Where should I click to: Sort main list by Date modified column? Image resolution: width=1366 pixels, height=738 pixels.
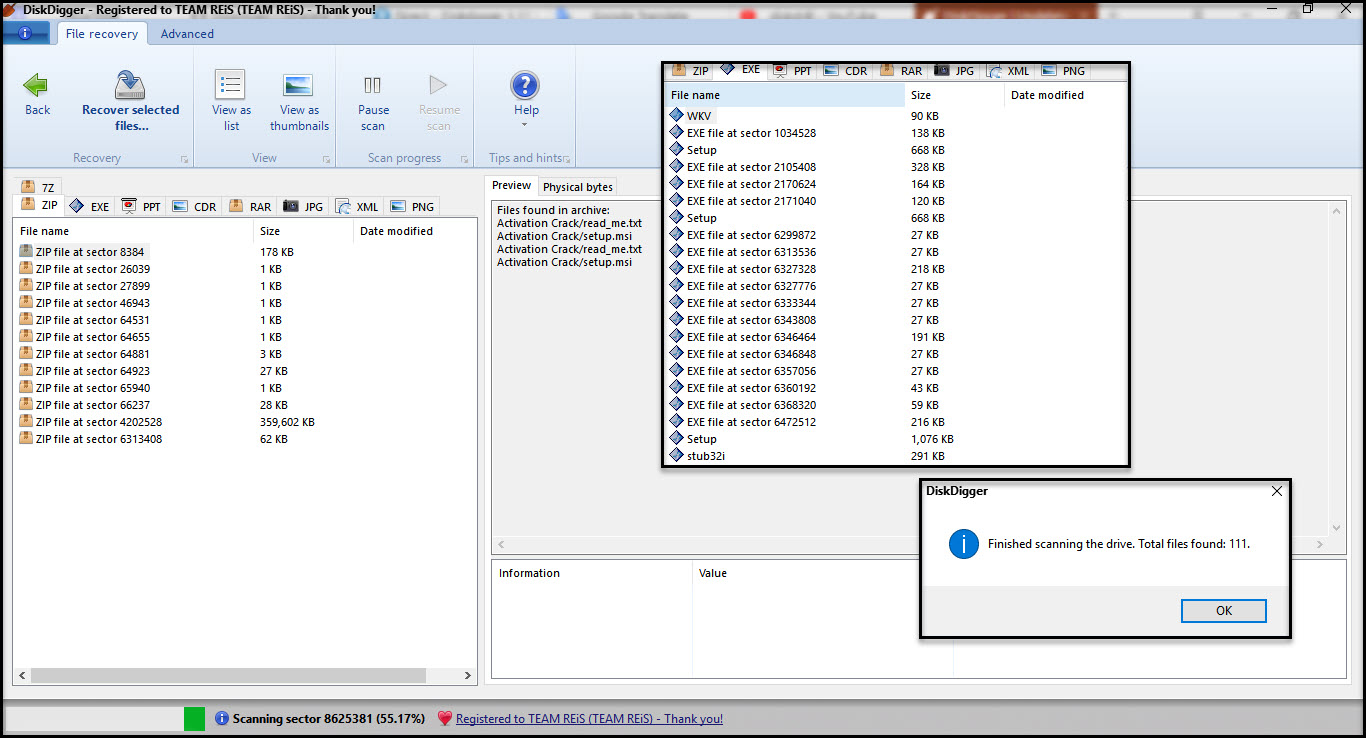[415, 231]
